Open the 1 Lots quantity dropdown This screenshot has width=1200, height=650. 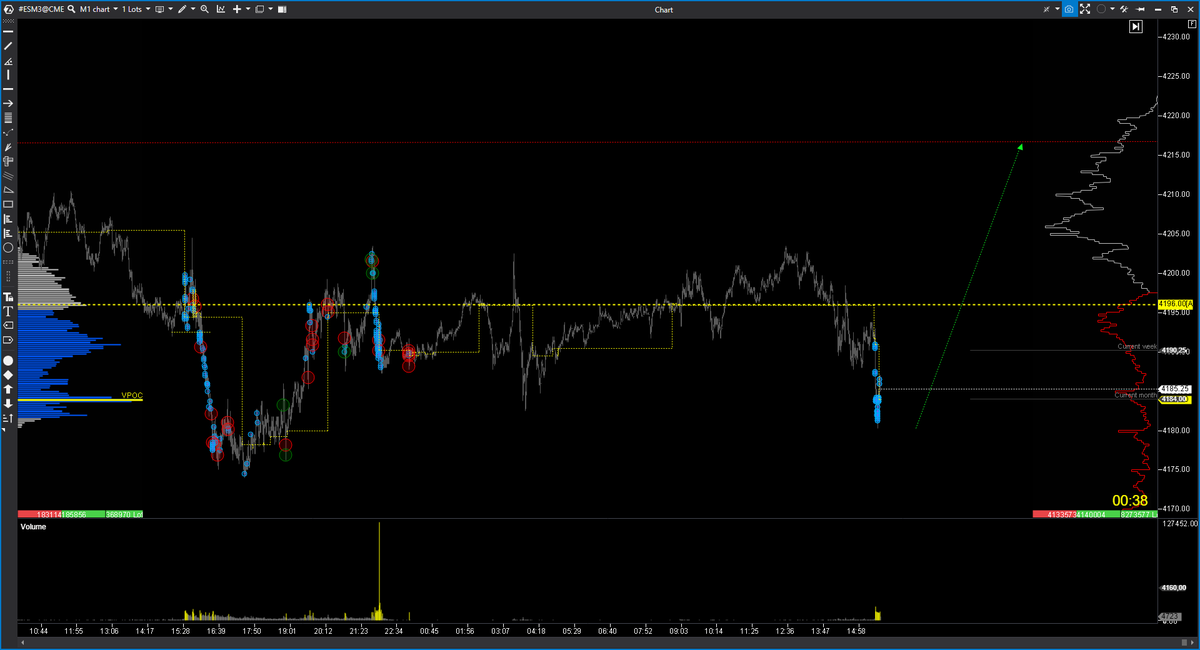tap(136, 9)
